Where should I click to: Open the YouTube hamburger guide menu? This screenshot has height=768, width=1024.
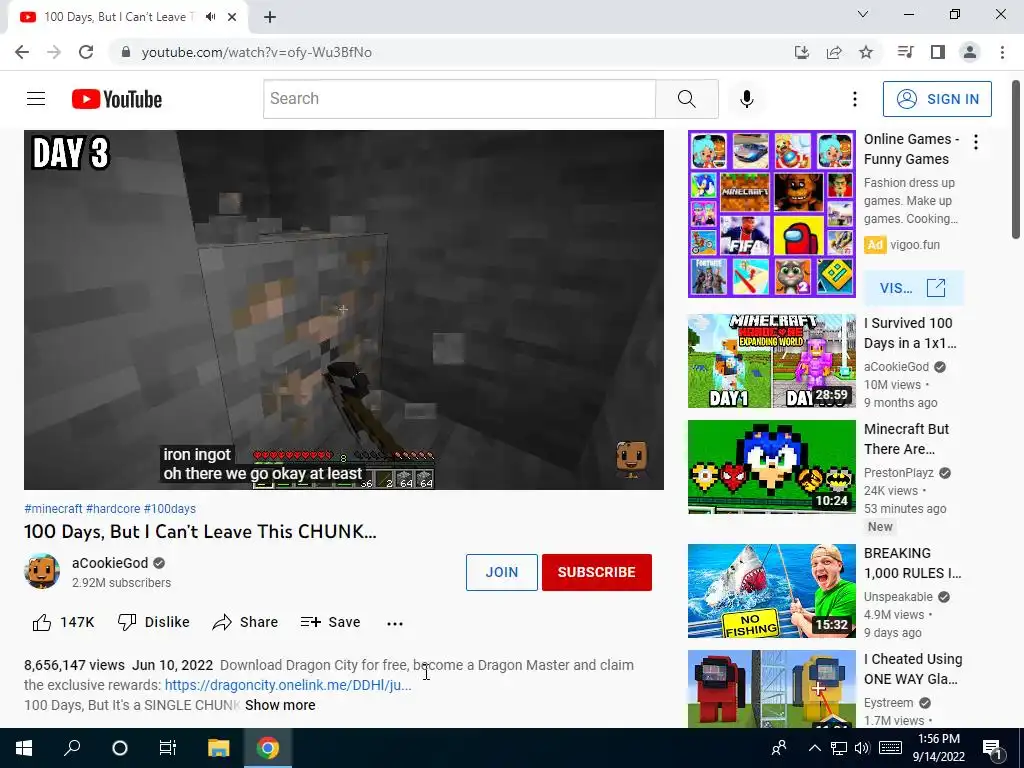(36, 99)
